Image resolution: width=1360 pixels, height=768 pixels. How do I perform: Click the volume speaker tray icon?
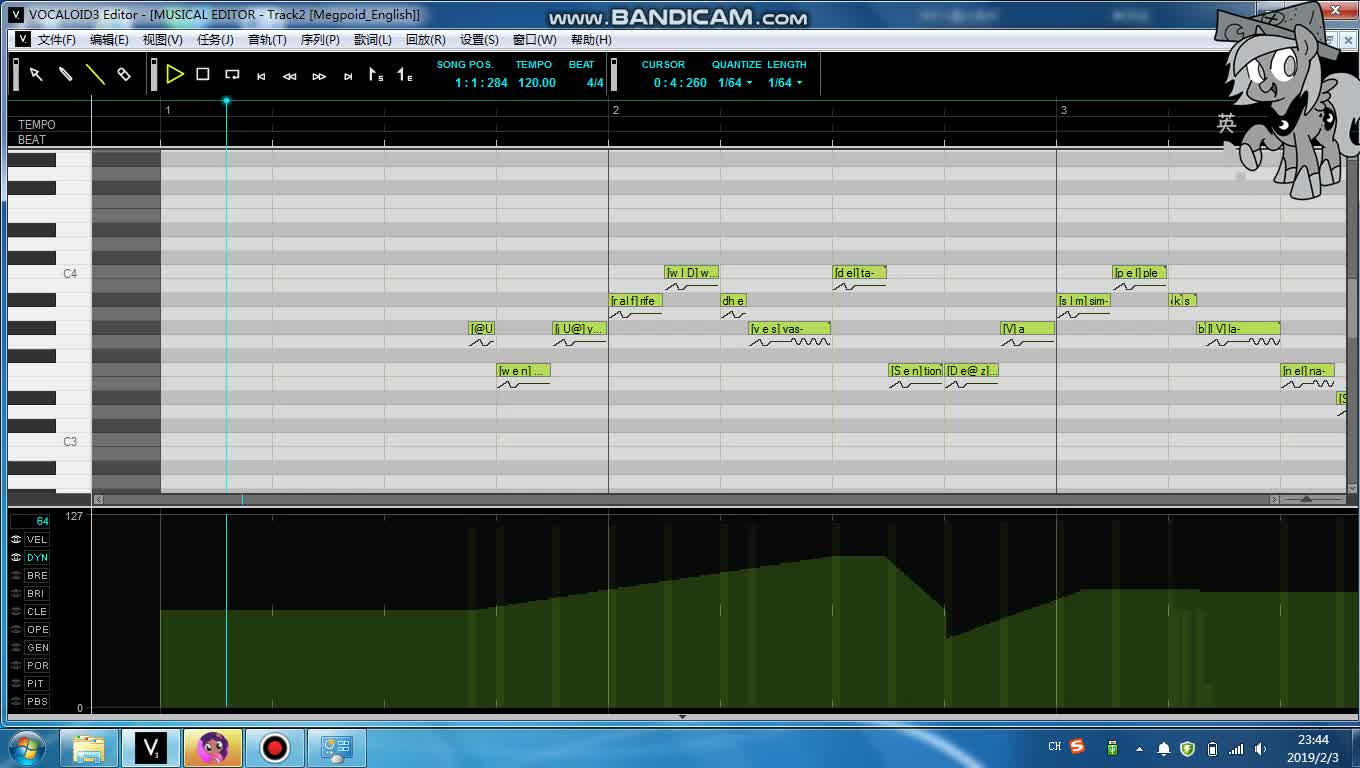pyautogui.click(x=1261, y=748)
